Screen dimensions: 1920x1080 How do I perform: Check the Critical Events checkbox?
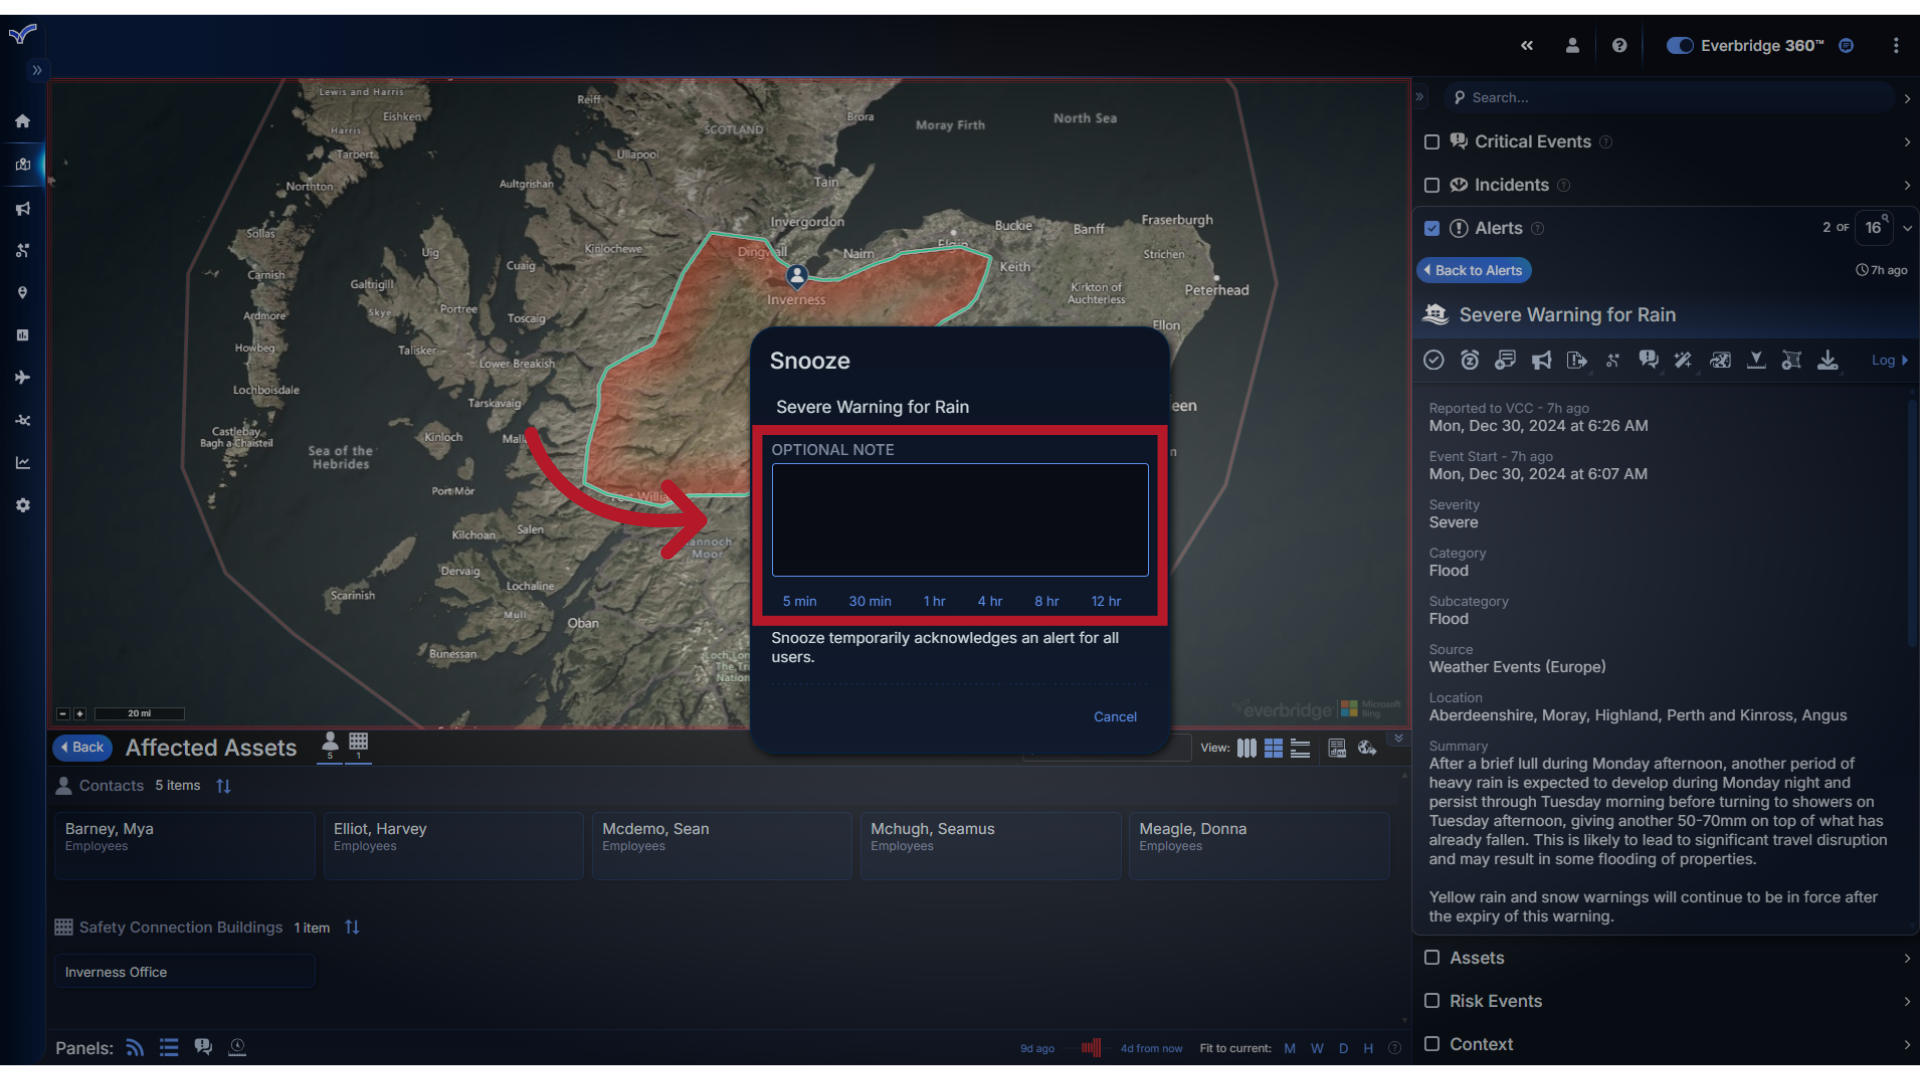point(1431,142)
